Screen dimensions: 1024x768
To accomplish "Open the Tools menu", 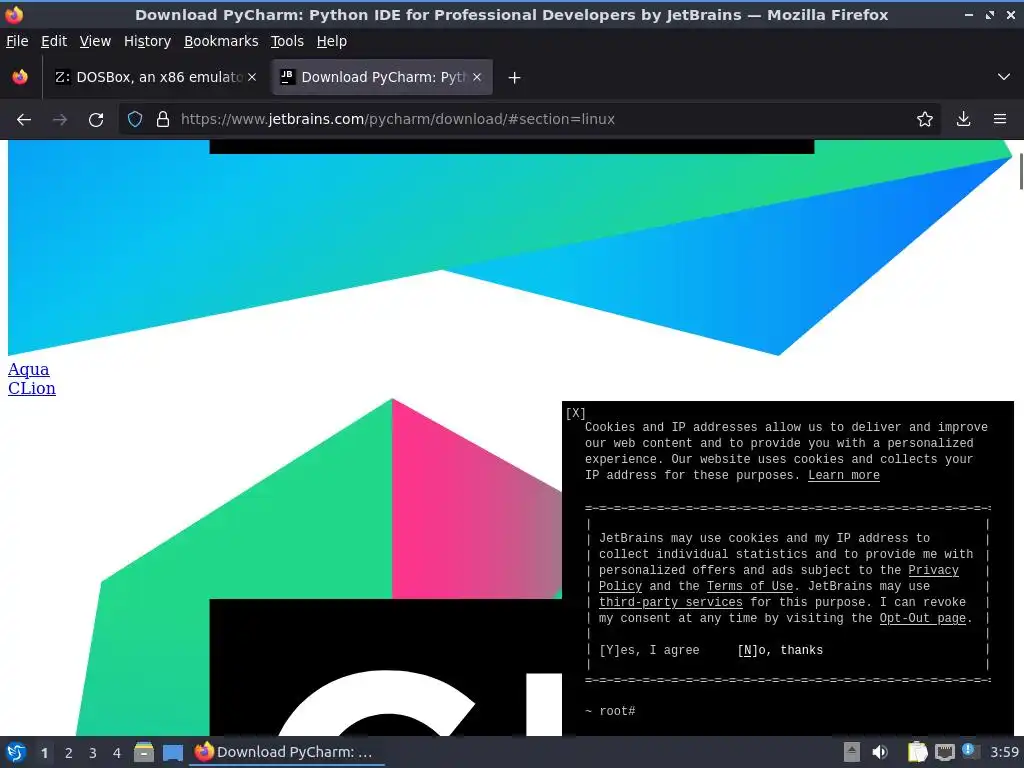I will (287, 41).
